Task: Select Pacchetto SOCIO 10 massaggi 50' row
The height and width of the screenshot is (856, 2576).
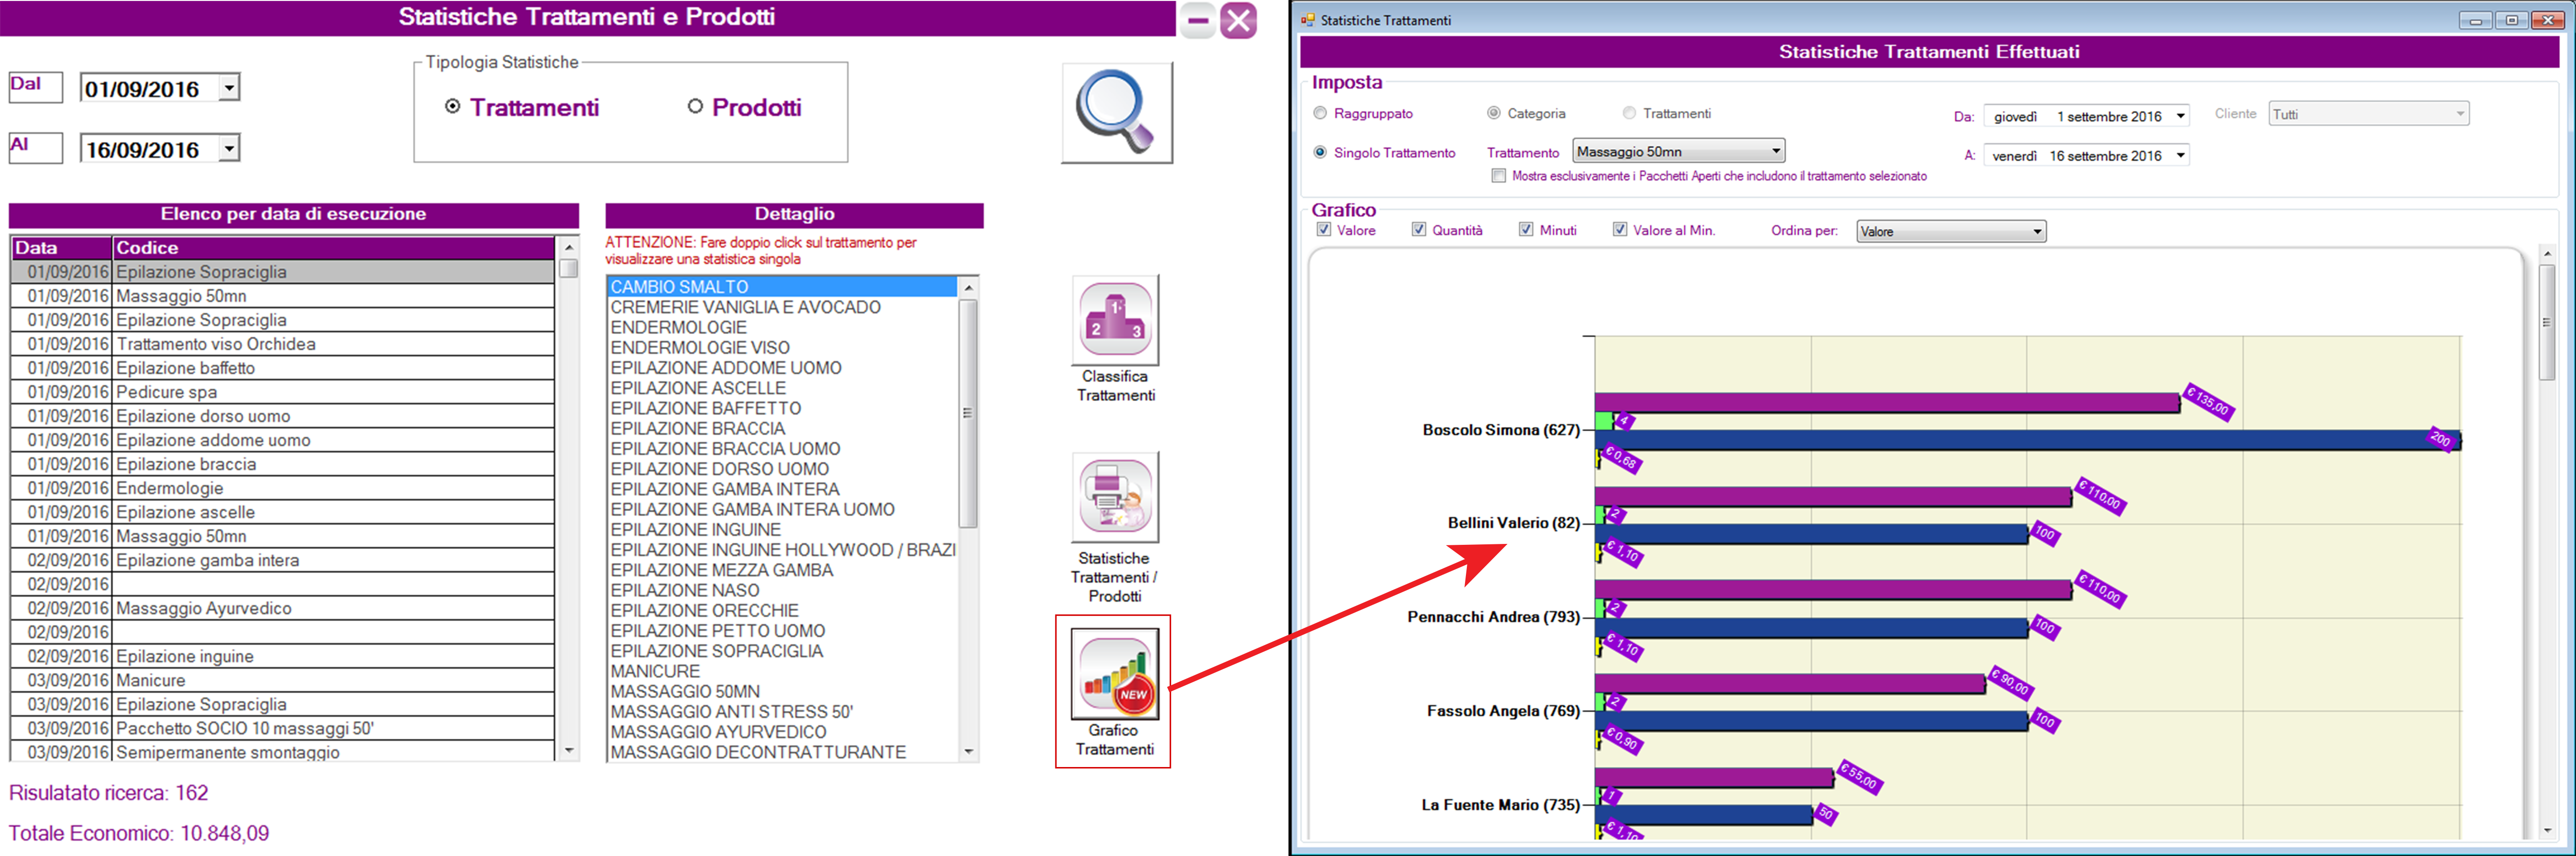Action: pos(282,728)
